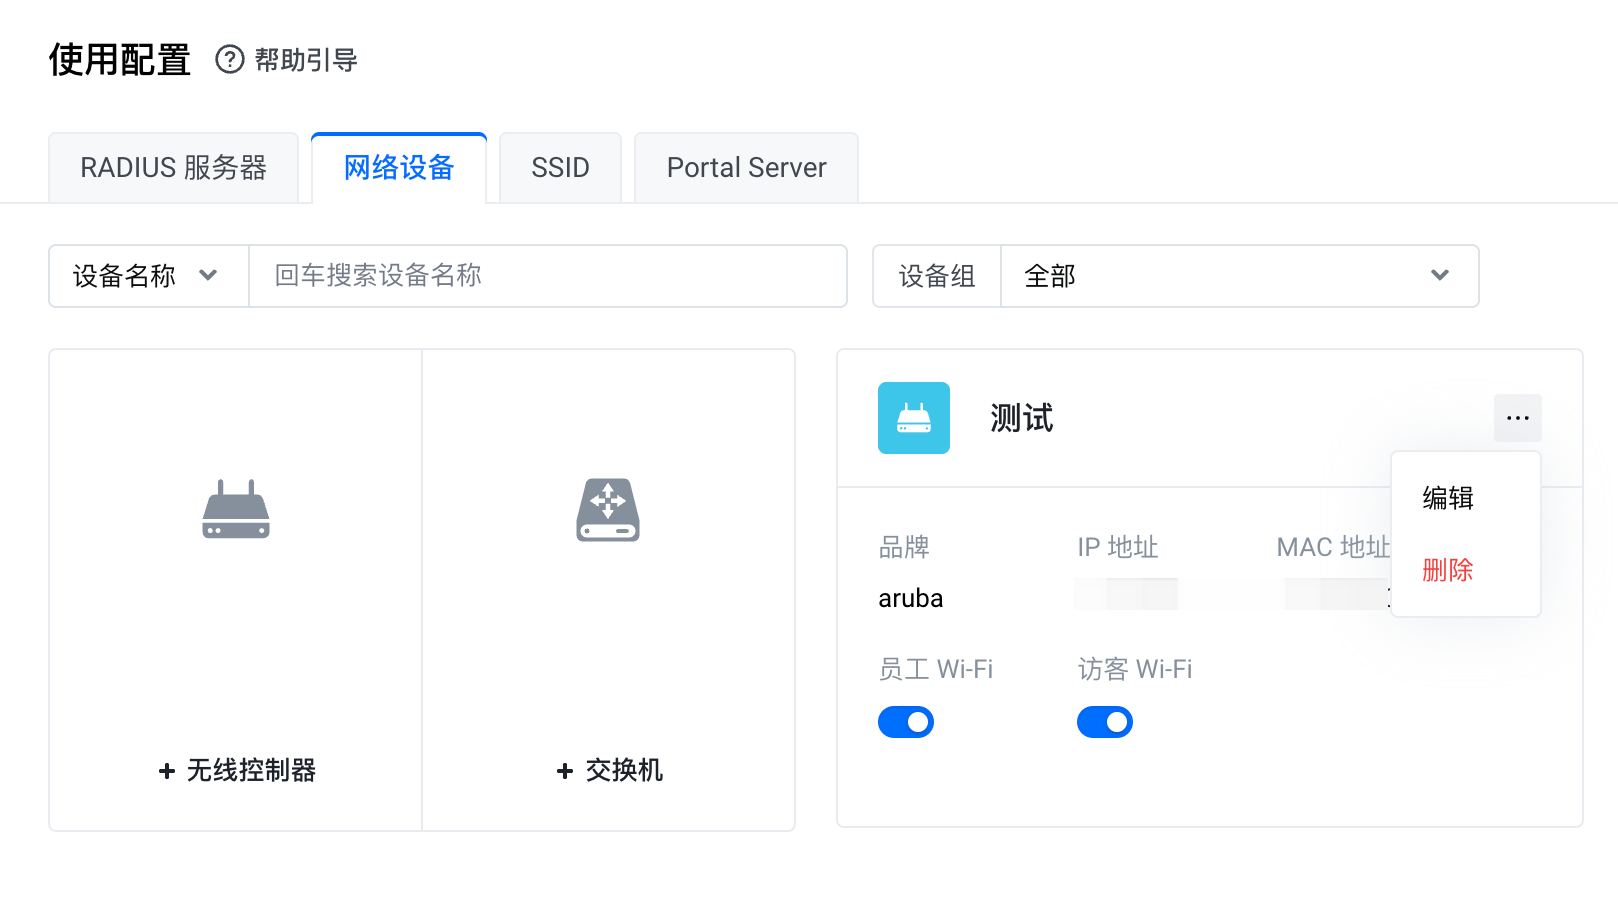Add a 交换机 device
1618x900 pixels.
(x=609, y=770)
